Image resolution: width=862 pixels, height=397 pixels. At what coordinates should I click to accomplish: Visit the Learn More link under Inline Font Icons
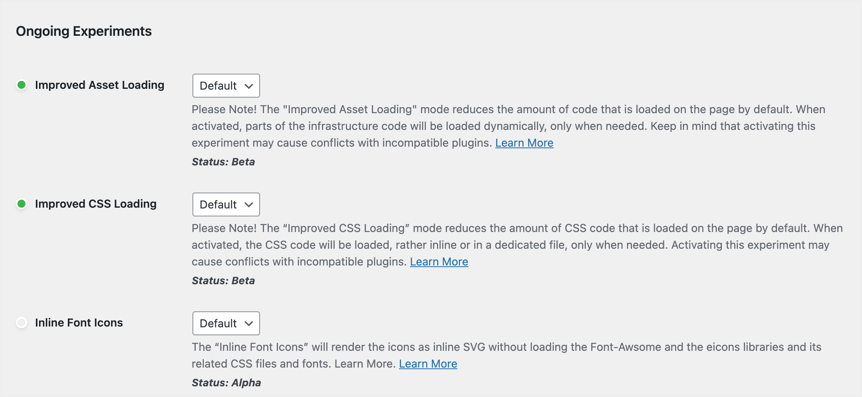(x=428, y=364)
